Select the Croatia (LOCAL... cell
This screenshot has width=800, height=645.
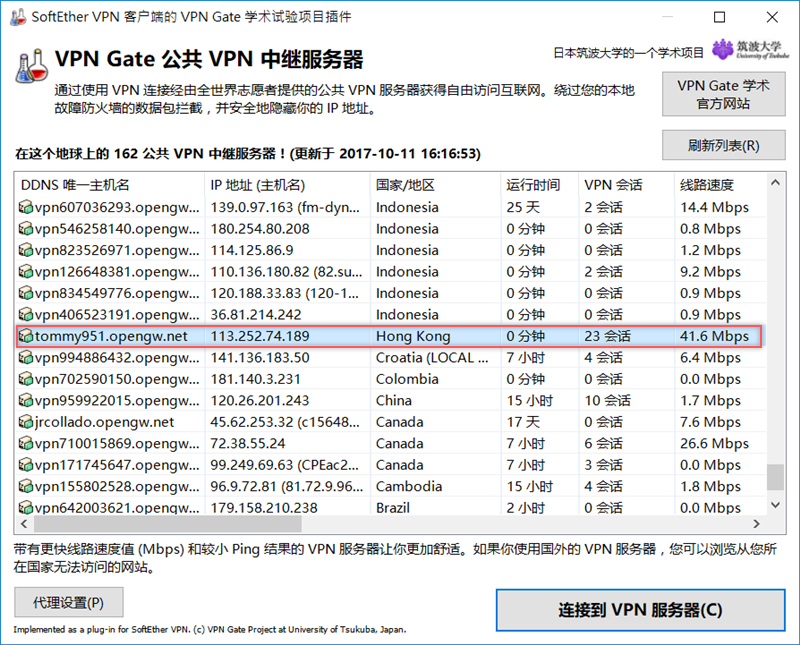[x=432, y=357]
